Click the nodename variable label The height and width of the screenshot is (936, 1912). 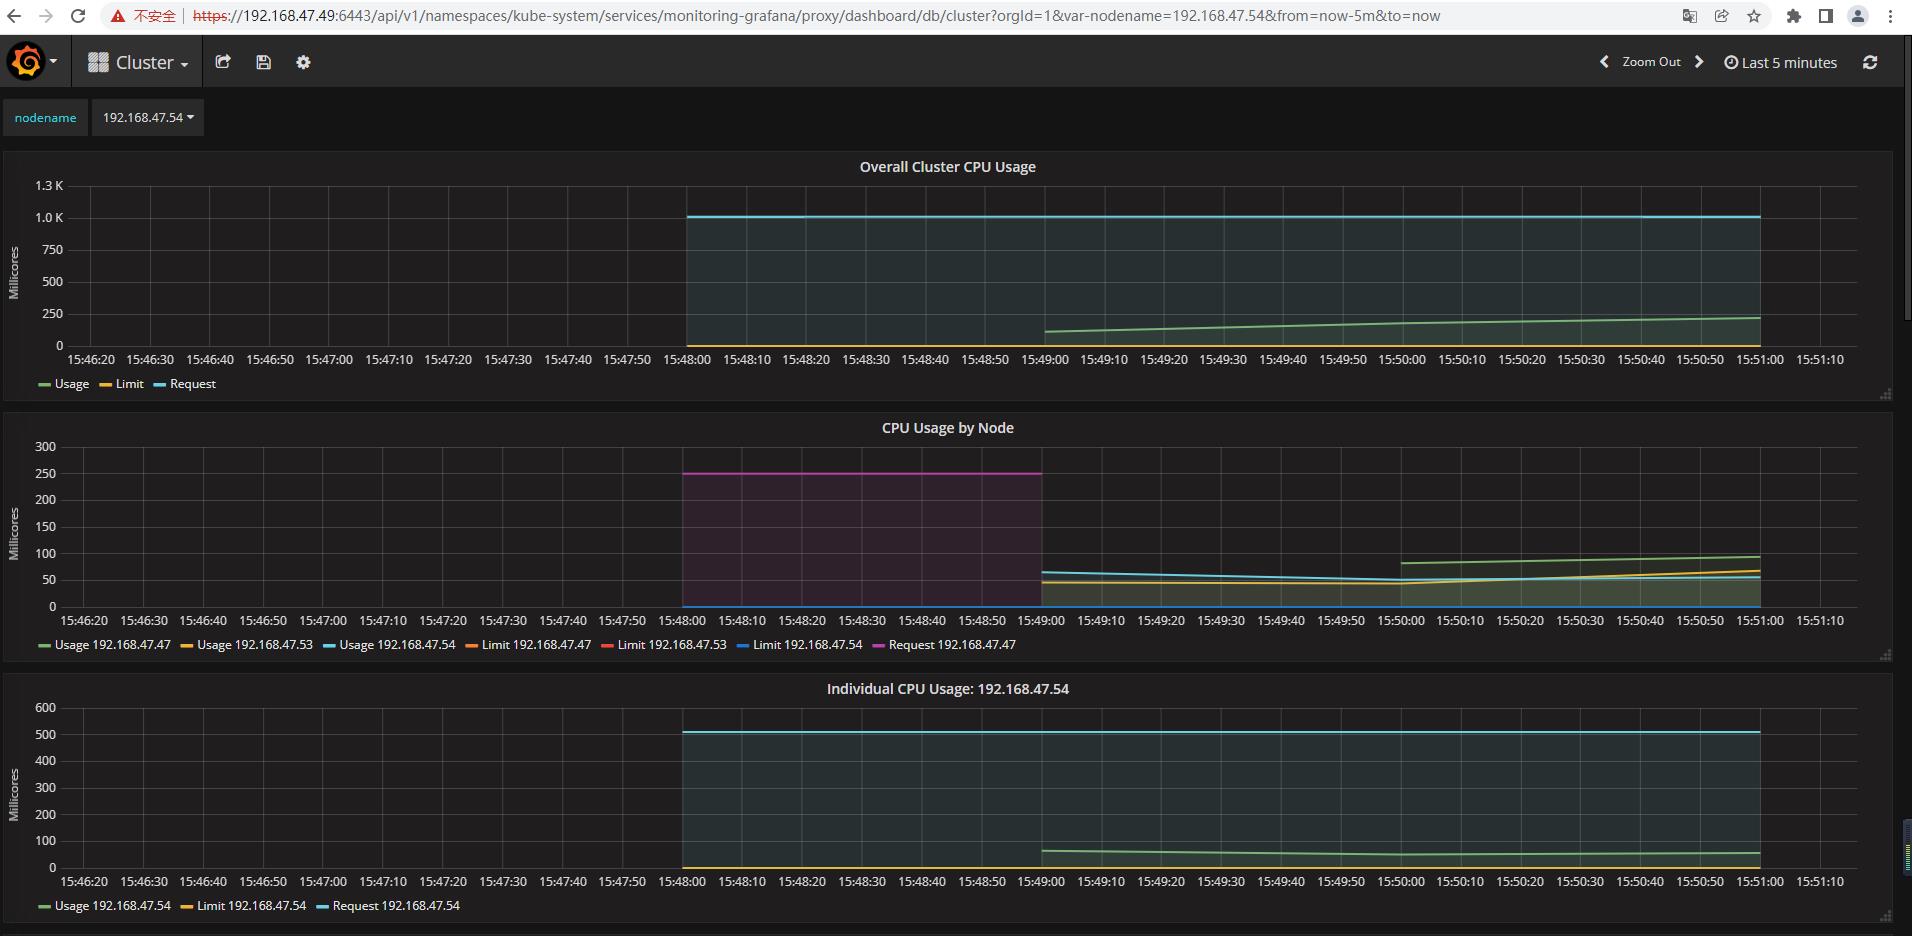[x=45, y=117]
